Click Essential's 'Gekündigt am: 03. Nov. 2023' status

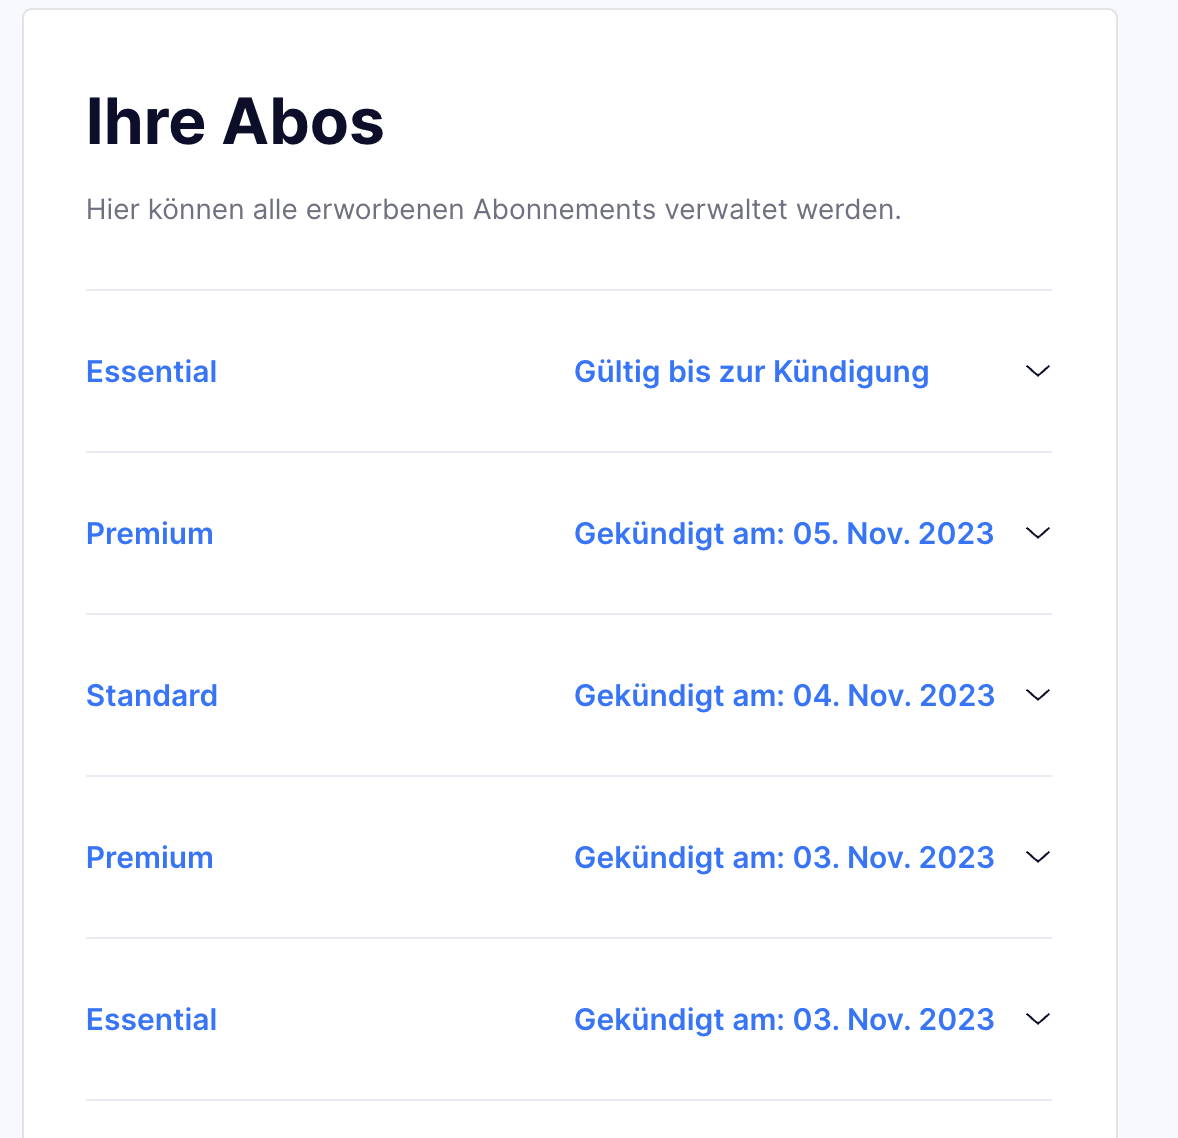point(783,1020)
